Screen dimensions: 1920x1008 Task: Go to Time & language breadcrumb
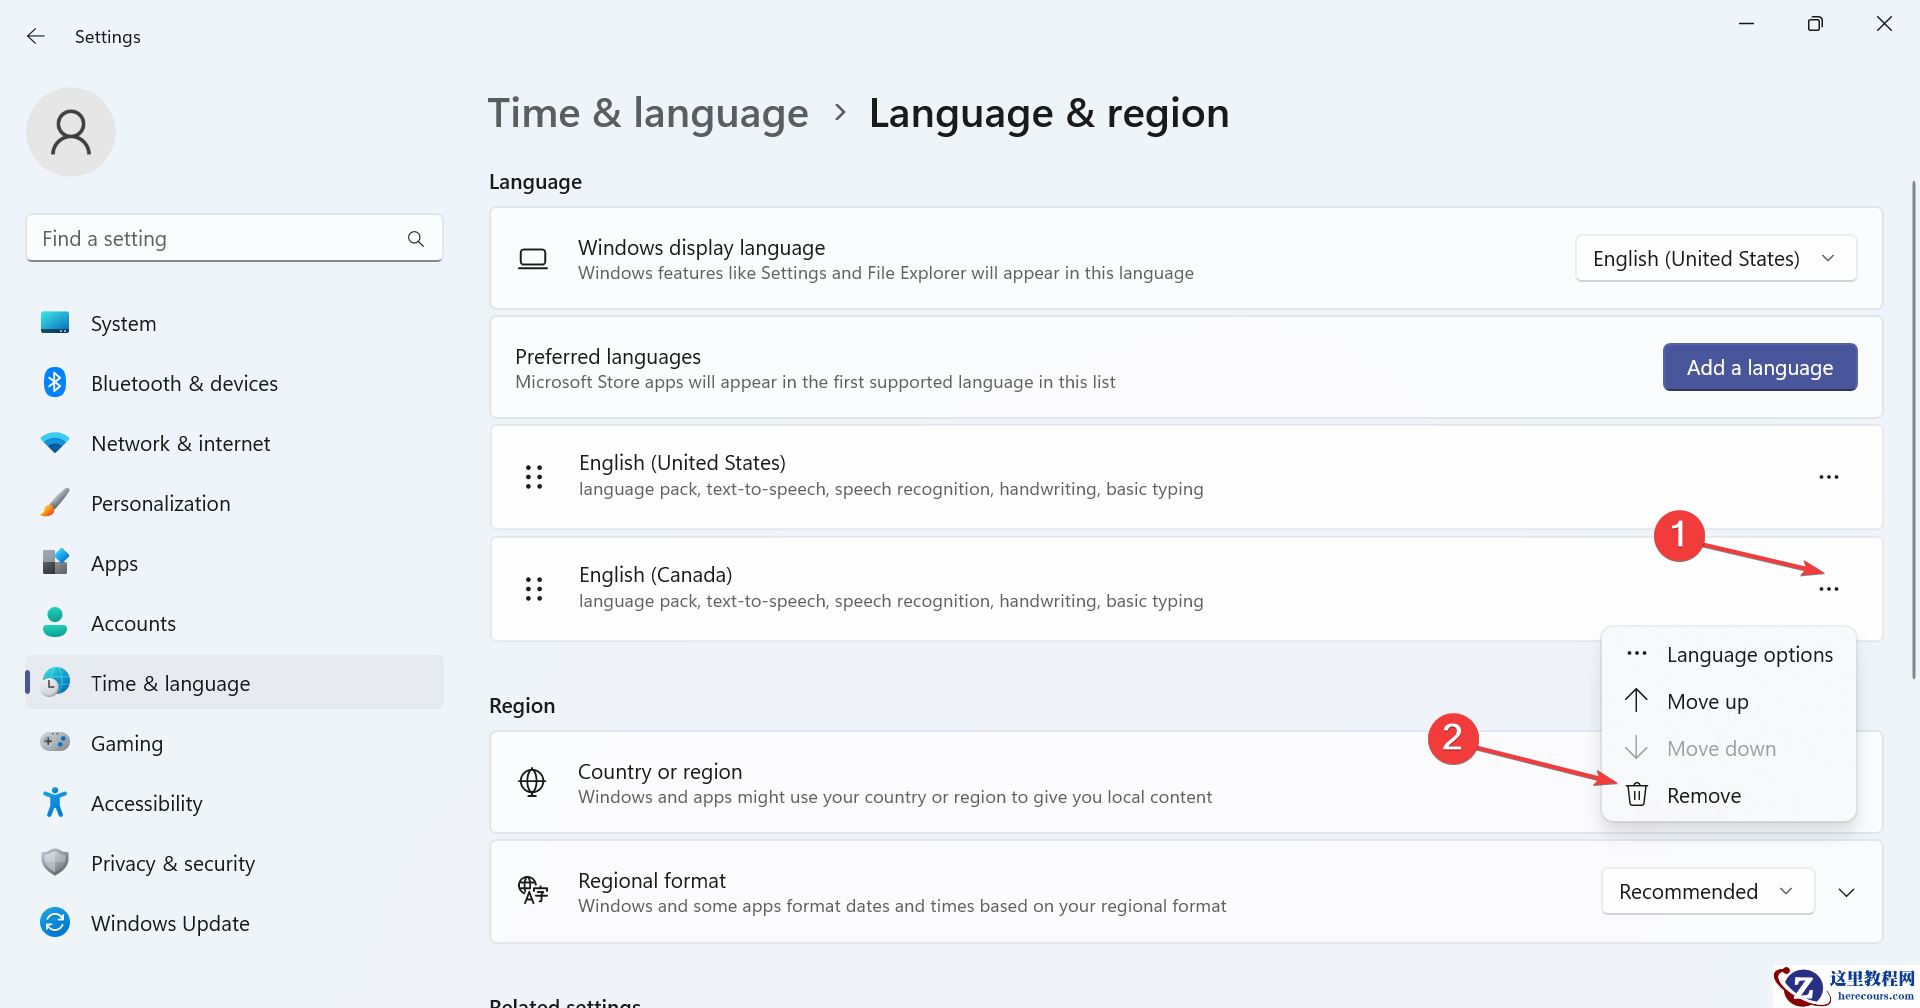648,113
